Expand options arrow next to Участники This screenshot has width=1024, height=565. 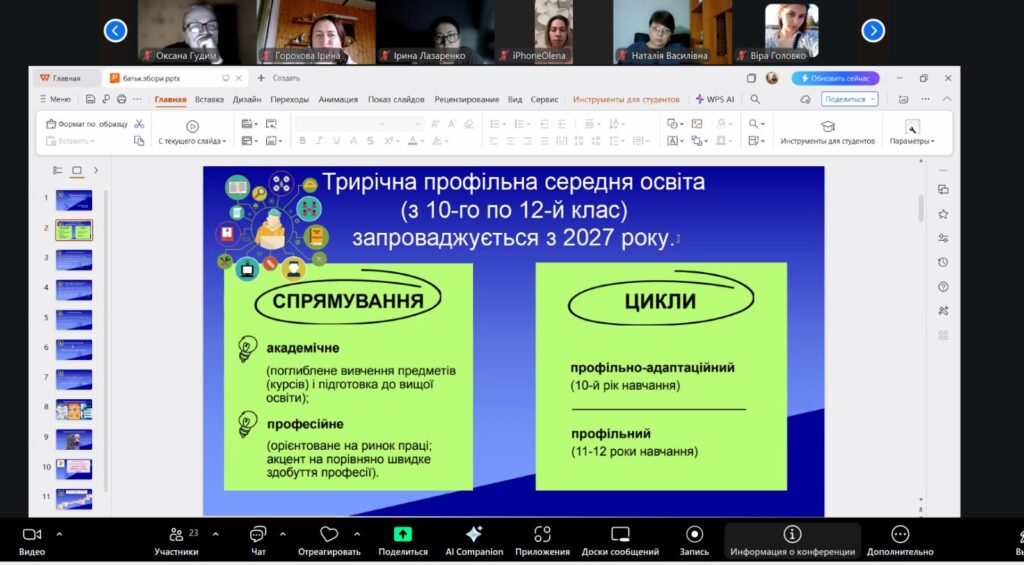[x=215, y=534]
